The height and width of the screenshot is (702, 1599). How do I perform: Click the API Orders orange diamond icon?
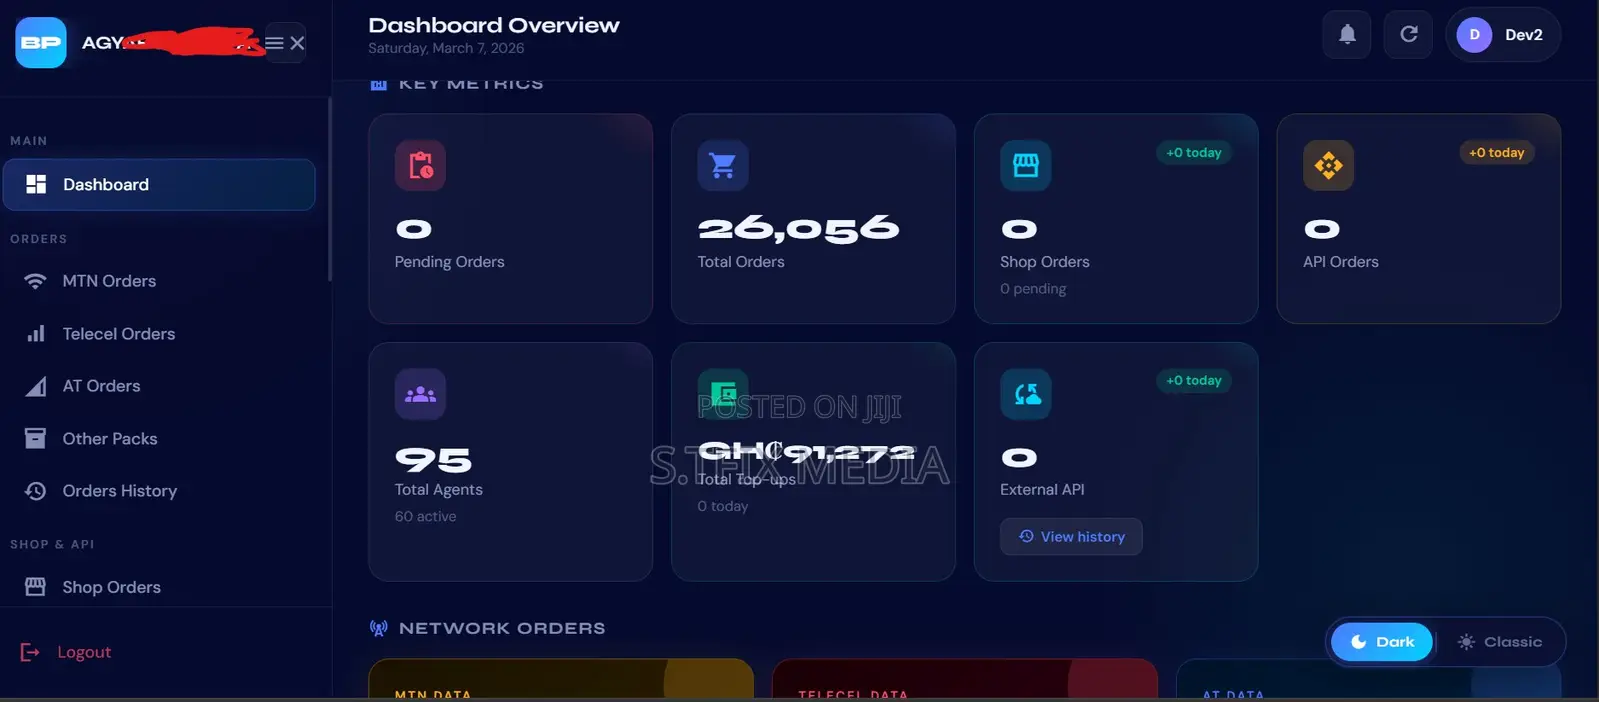tap(1328, 165)
